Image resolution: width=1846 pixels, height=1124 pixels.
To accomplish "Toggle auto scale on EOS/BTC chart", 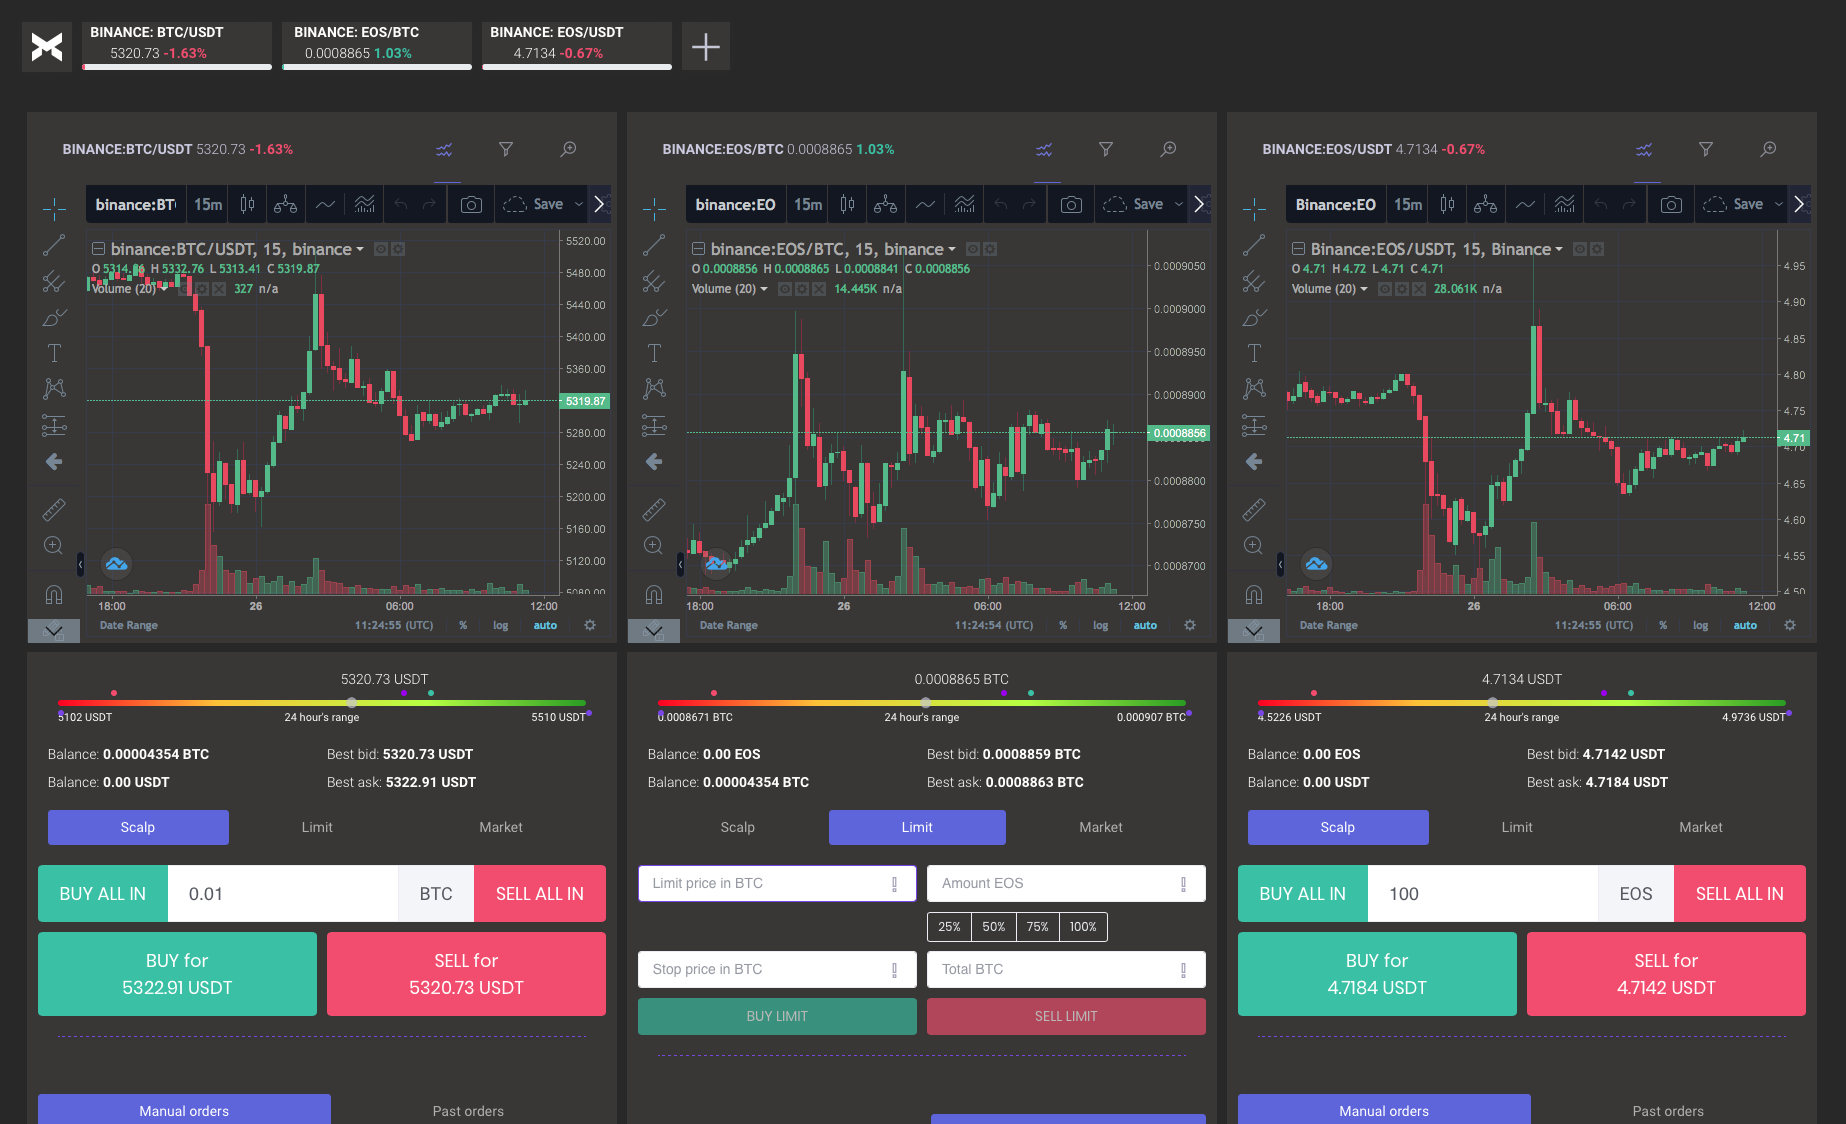I will (1145, 625).
